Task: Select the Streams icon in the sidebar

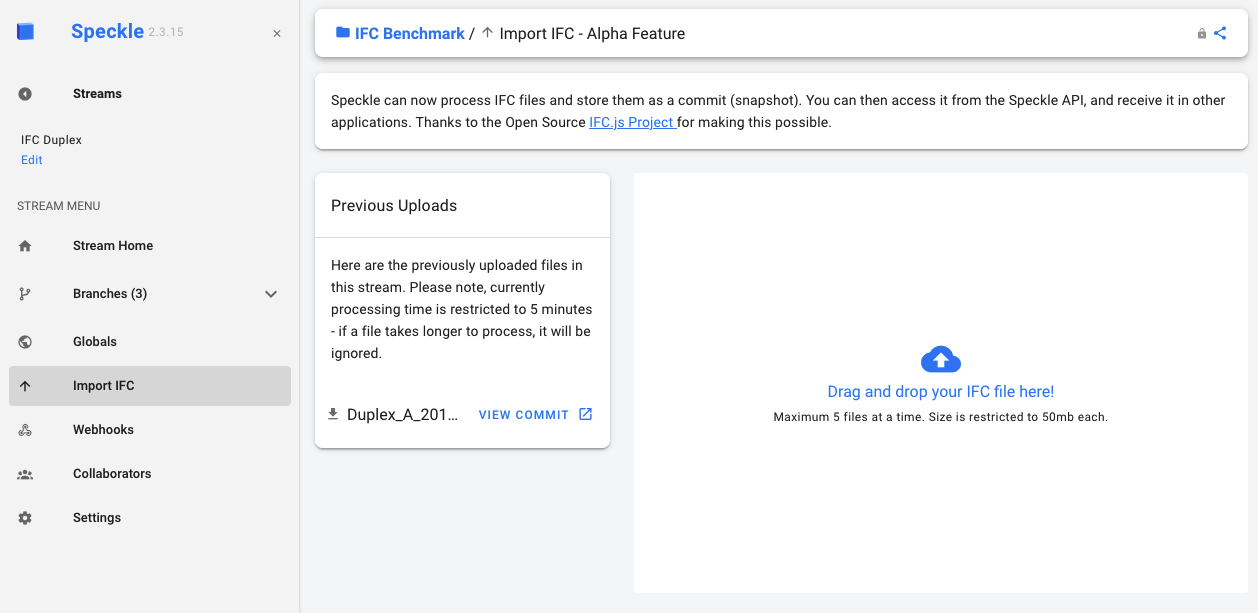Action: point(24,93)
